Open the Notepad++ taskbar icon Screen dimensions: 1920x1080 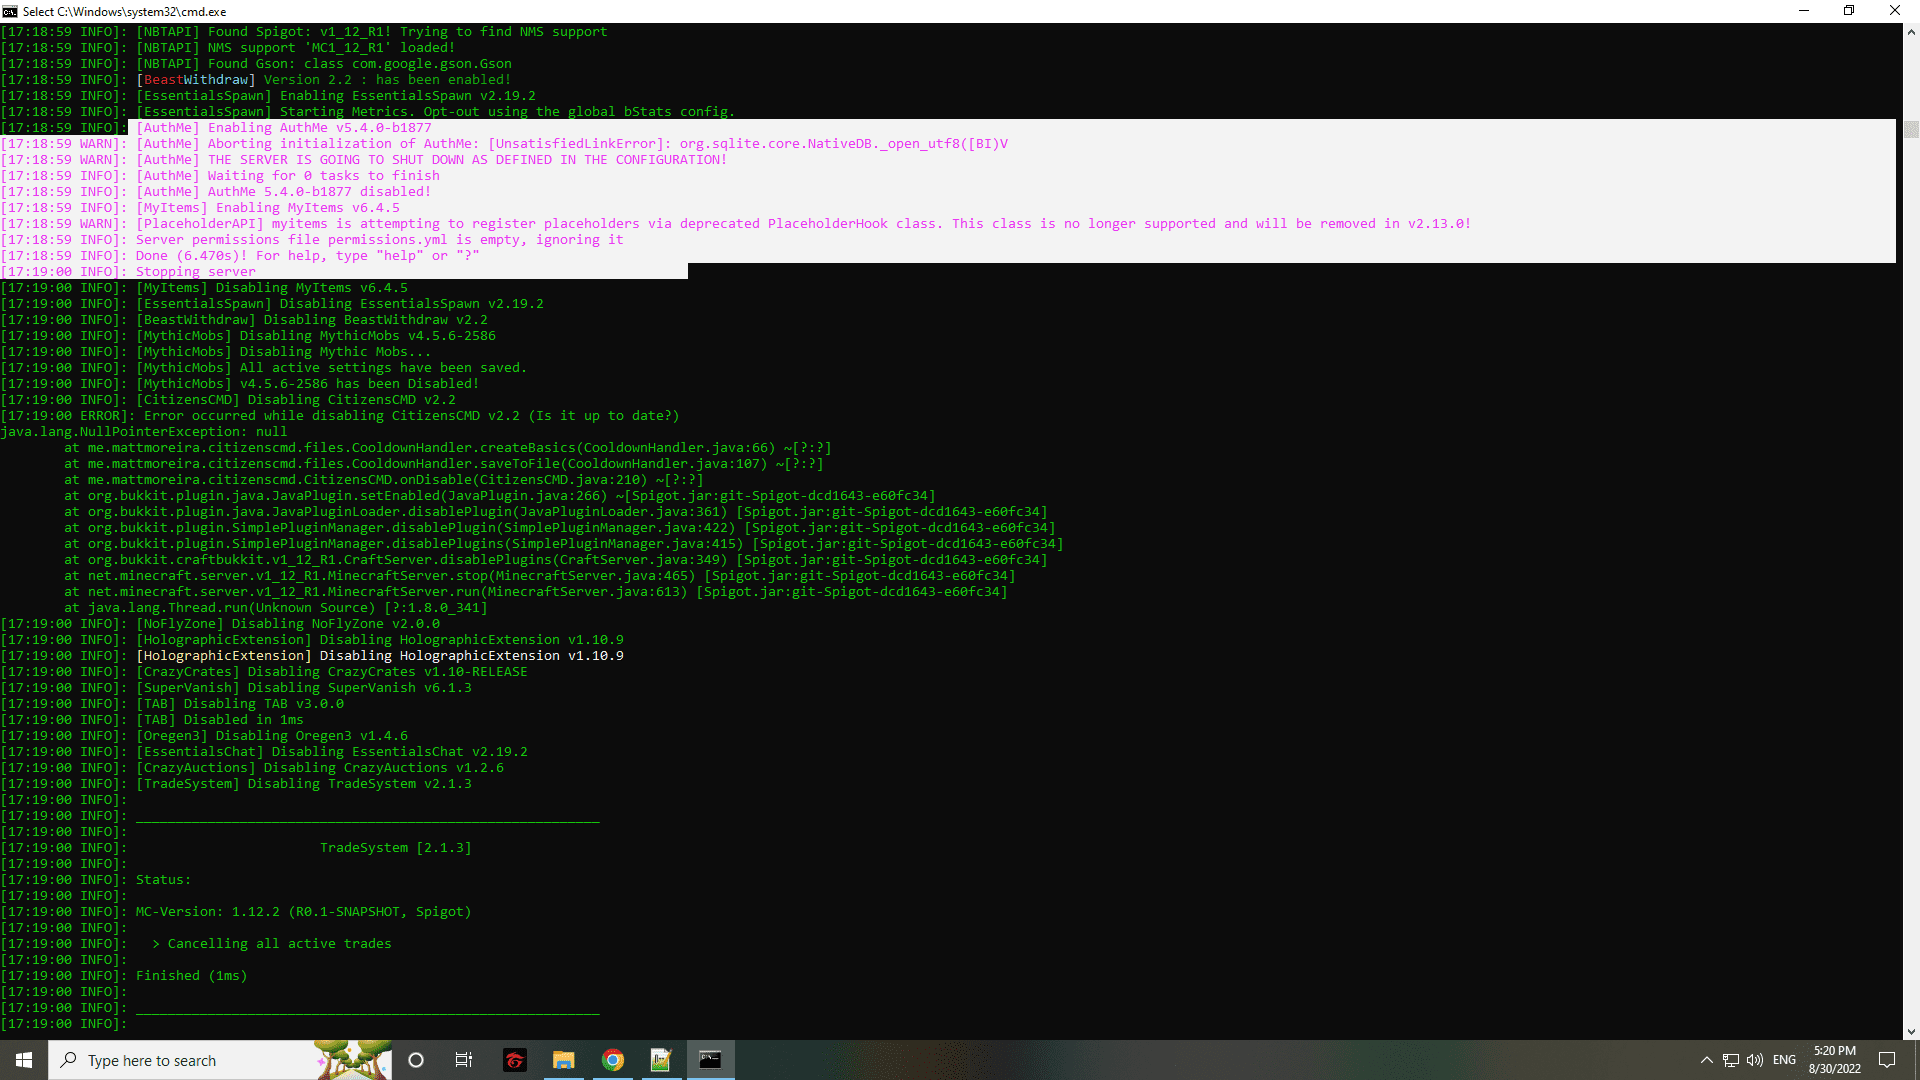pos(661,1060)
